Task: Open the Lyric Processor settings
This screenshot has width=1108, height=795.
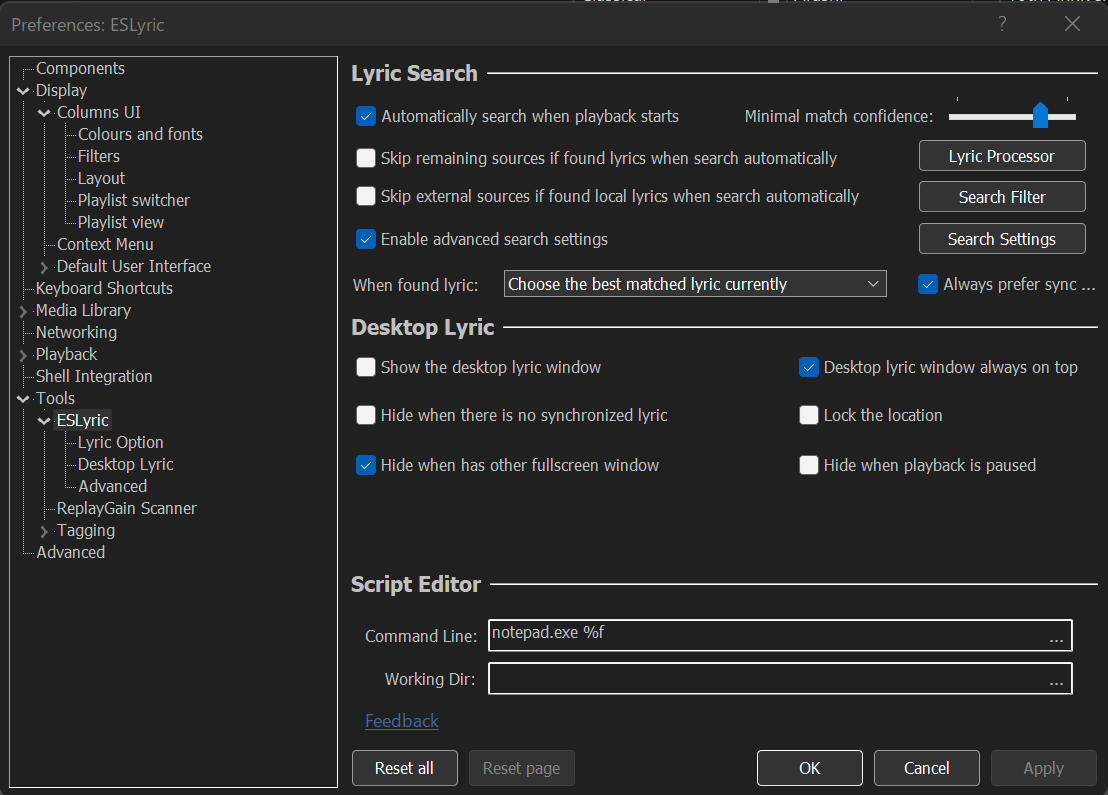Action: [x=1001, y=155]
